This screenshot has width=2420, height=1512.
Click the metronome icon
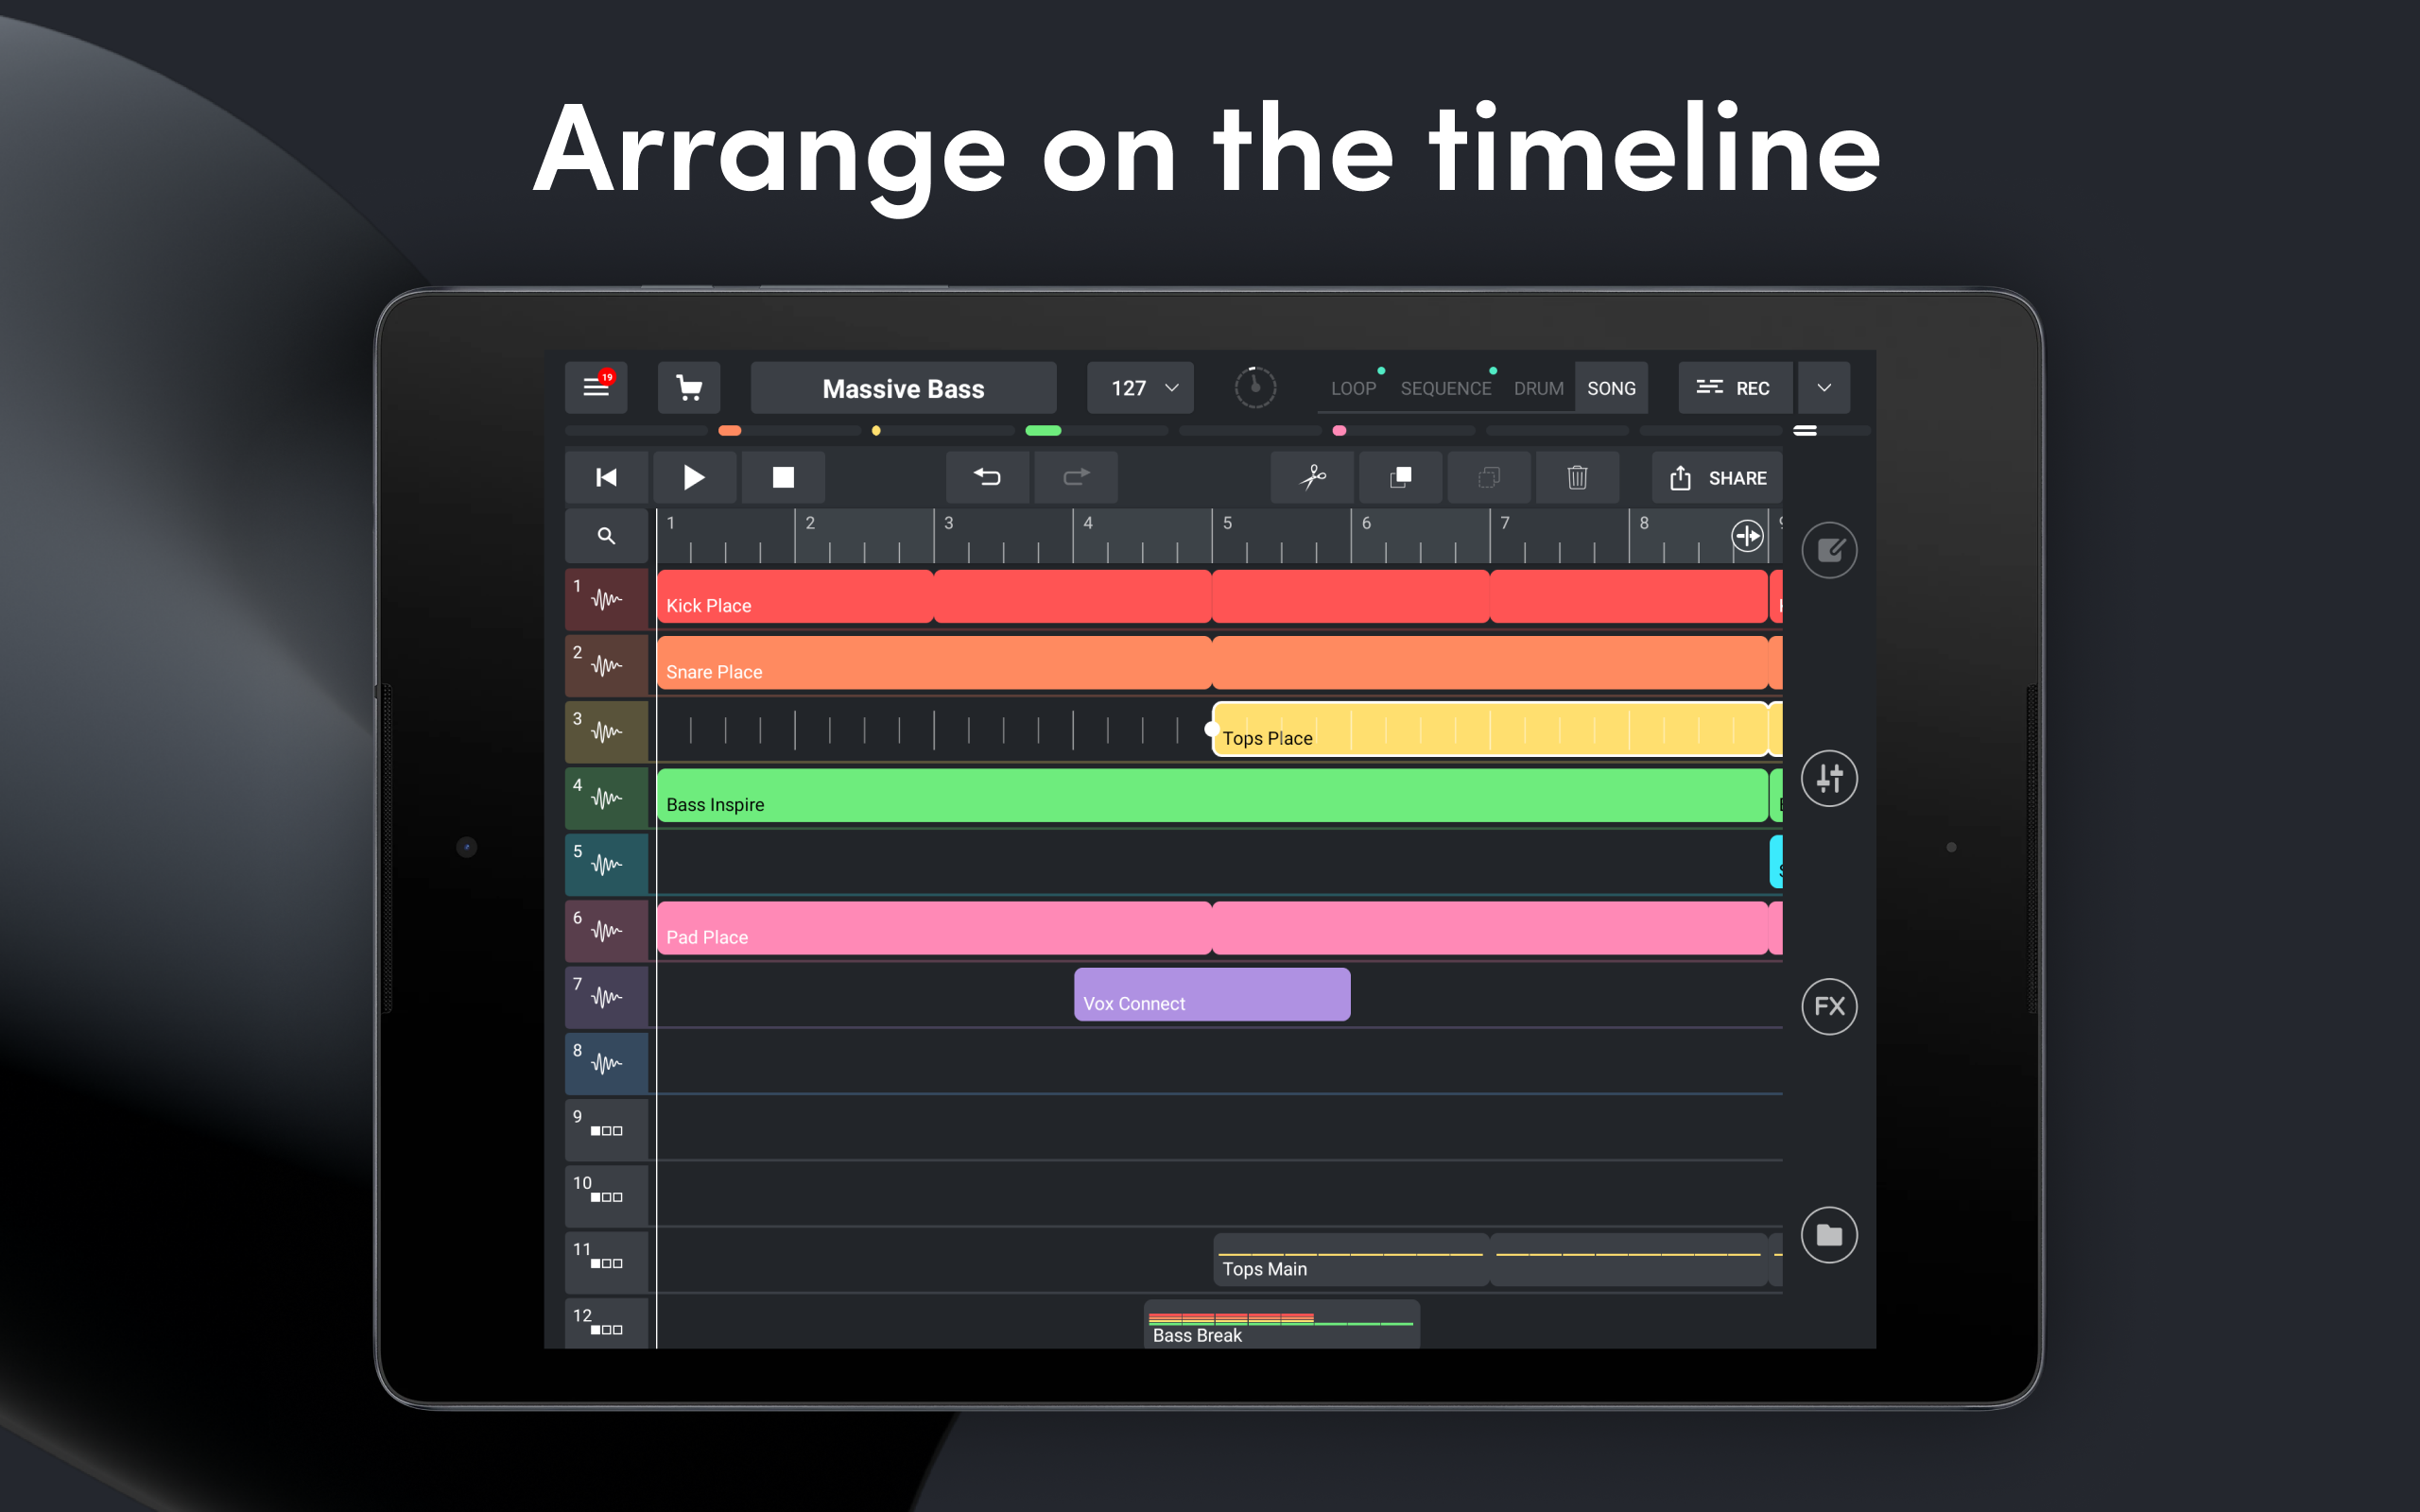point(1256,387)
